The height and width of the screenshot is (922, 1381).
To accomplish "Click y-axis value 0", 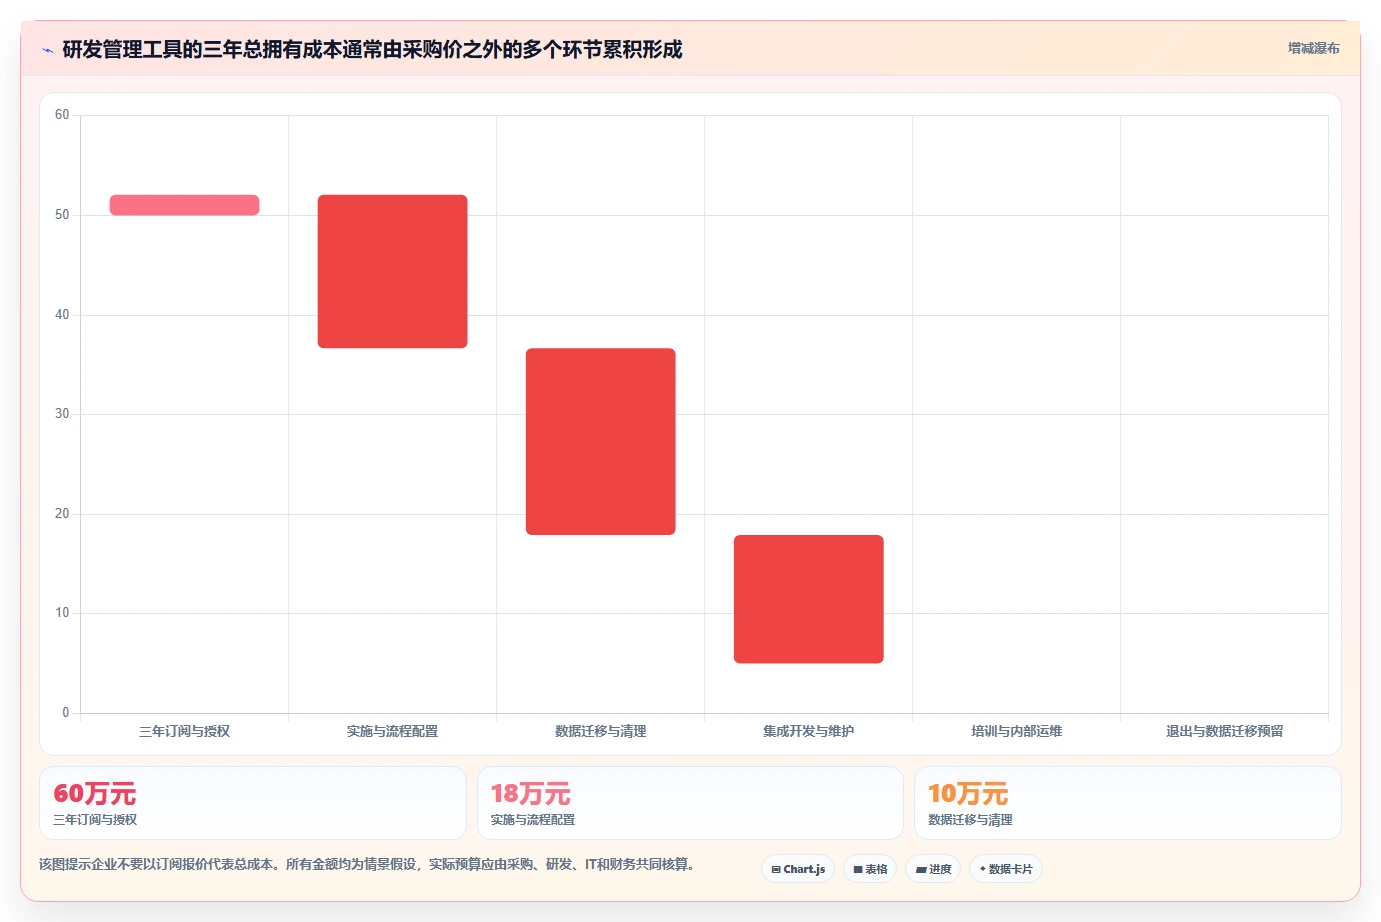I will click(x=66, y=713).
